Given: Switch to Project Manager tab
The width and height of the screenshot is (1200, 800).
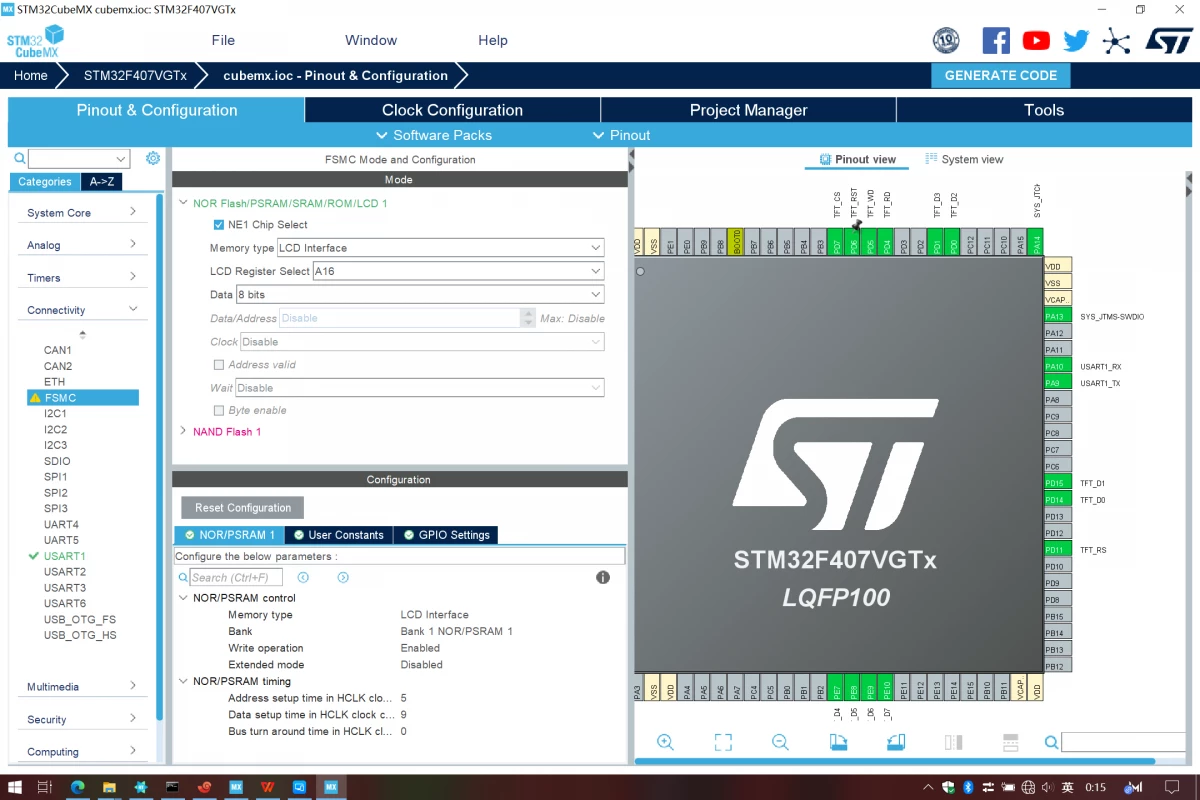Looking at the screenshot, I should click(x=748, y=110).
